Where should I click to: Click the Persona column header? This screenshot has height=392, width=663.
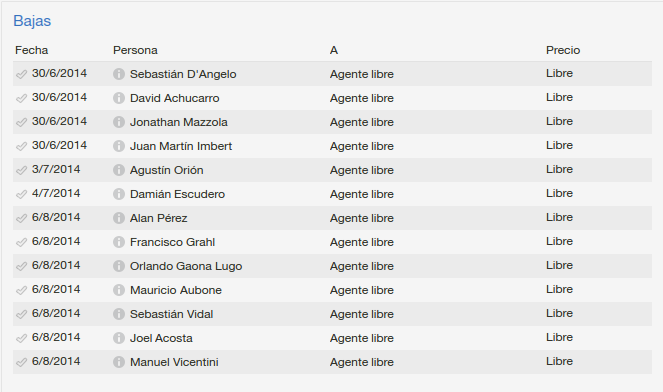pos(135,50)
